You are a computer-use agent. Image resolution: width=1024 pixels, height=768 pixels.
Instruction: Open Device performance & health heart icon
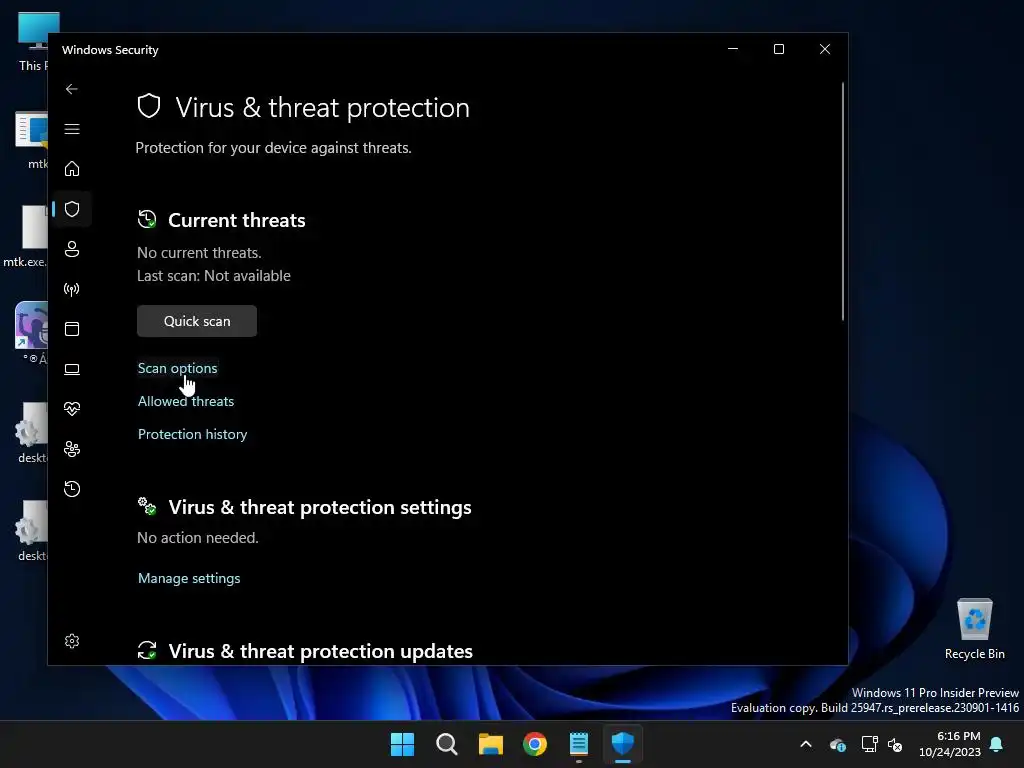pos(72,409)
